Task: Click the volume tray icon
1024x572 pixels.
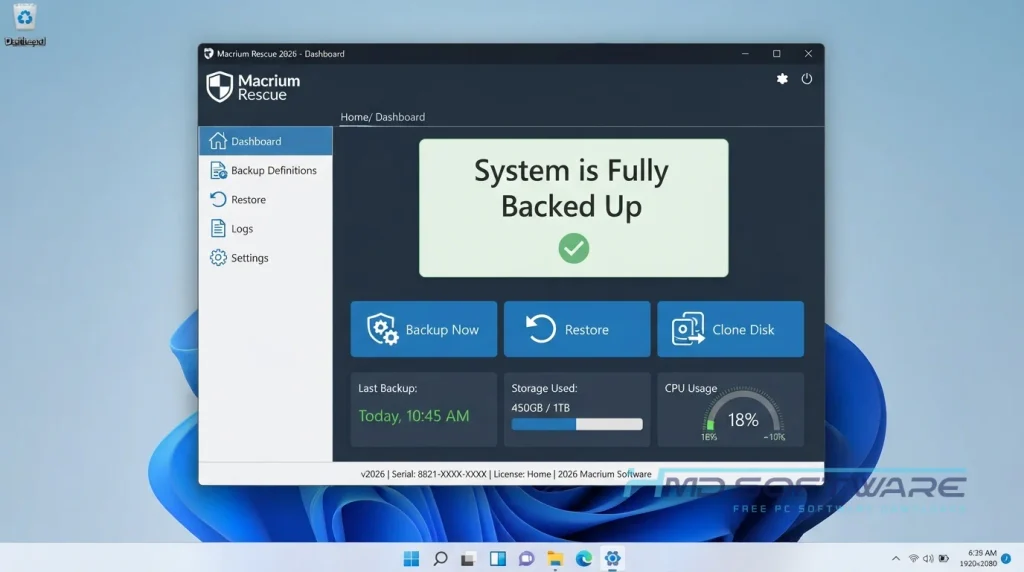Action: 928,558
